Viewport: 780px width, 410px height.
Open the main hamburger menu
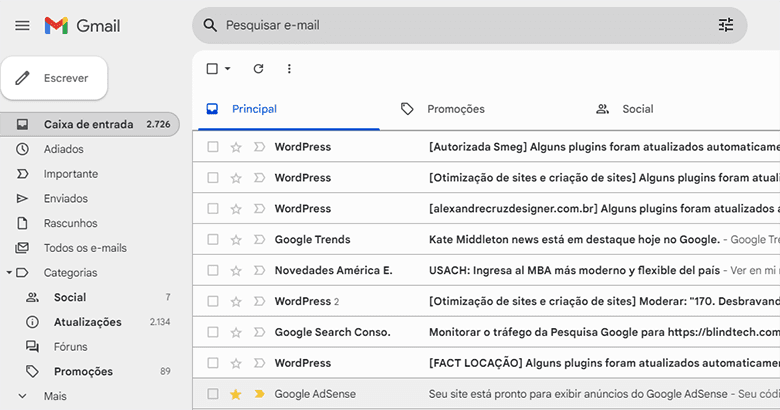pos(22,25)
